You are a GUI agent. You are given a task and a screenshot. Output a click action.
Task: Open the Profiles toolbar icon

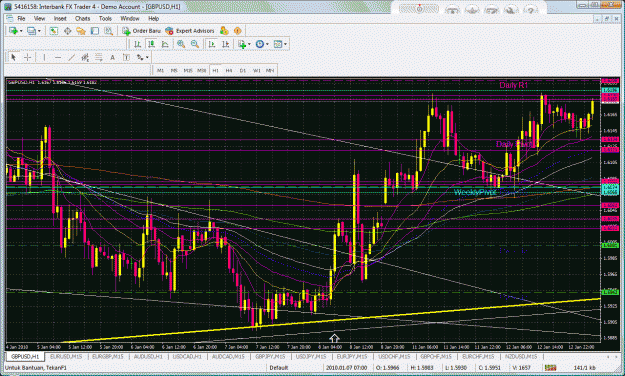pos(31,31)
